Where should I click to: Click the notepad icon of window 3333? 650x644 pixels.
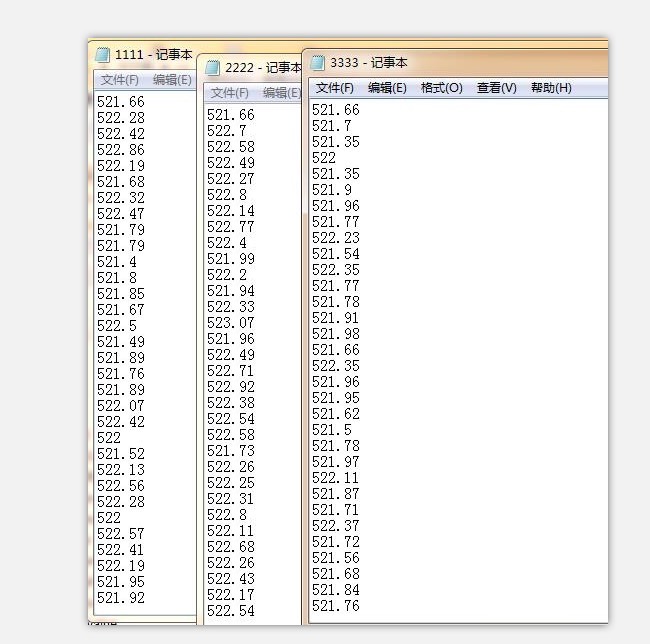tap(318, 63)
